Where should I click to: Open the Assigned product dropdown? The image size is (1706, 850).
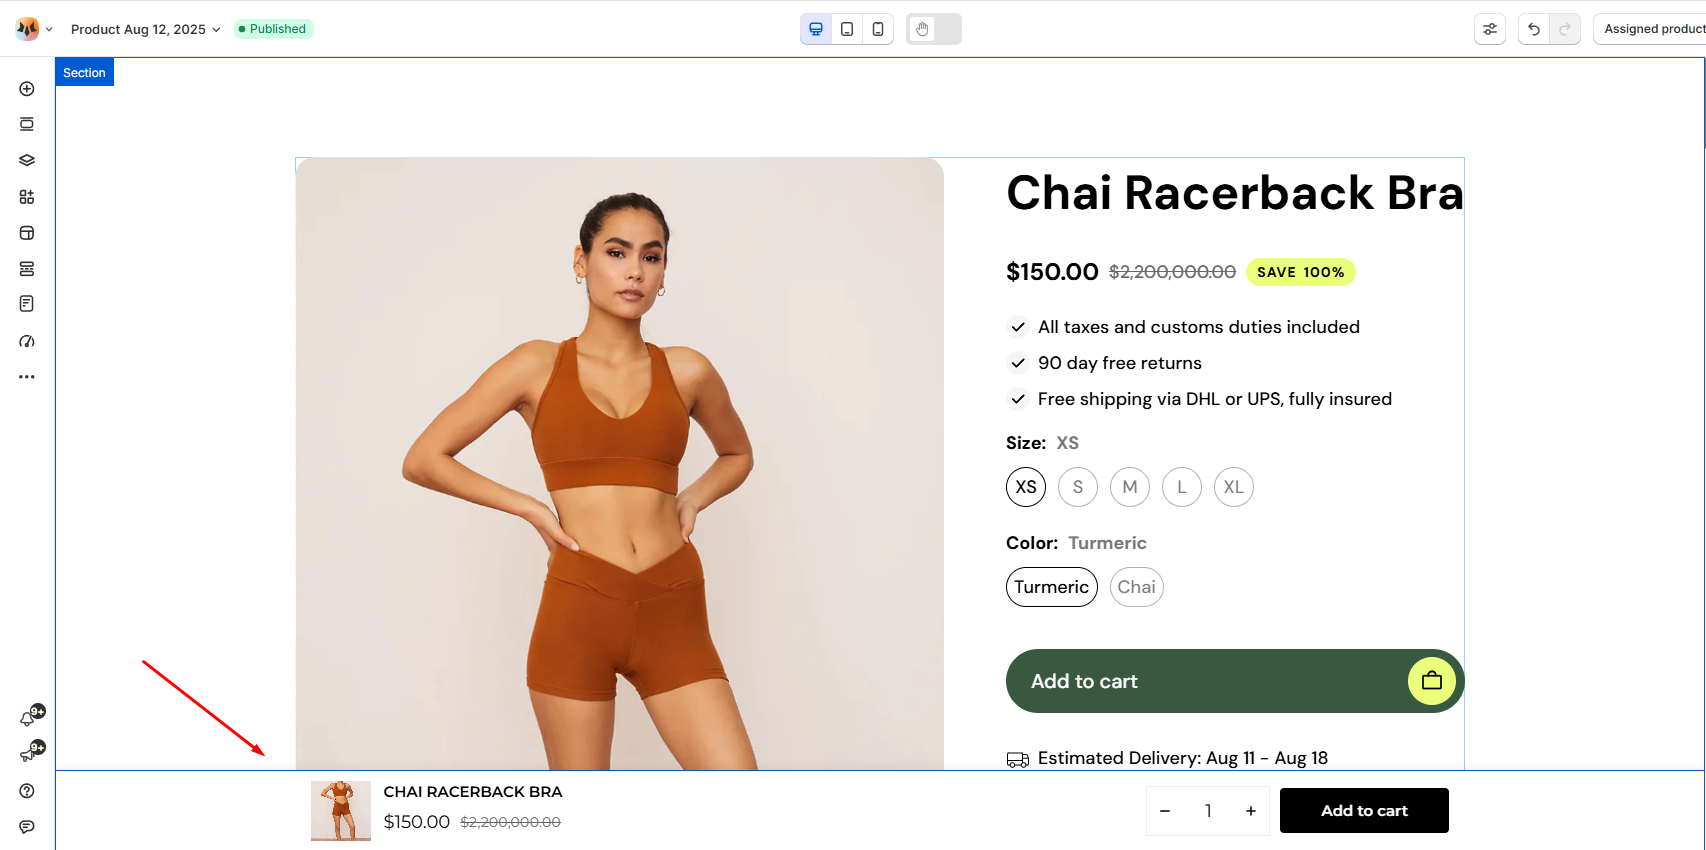pos(1654,29)
